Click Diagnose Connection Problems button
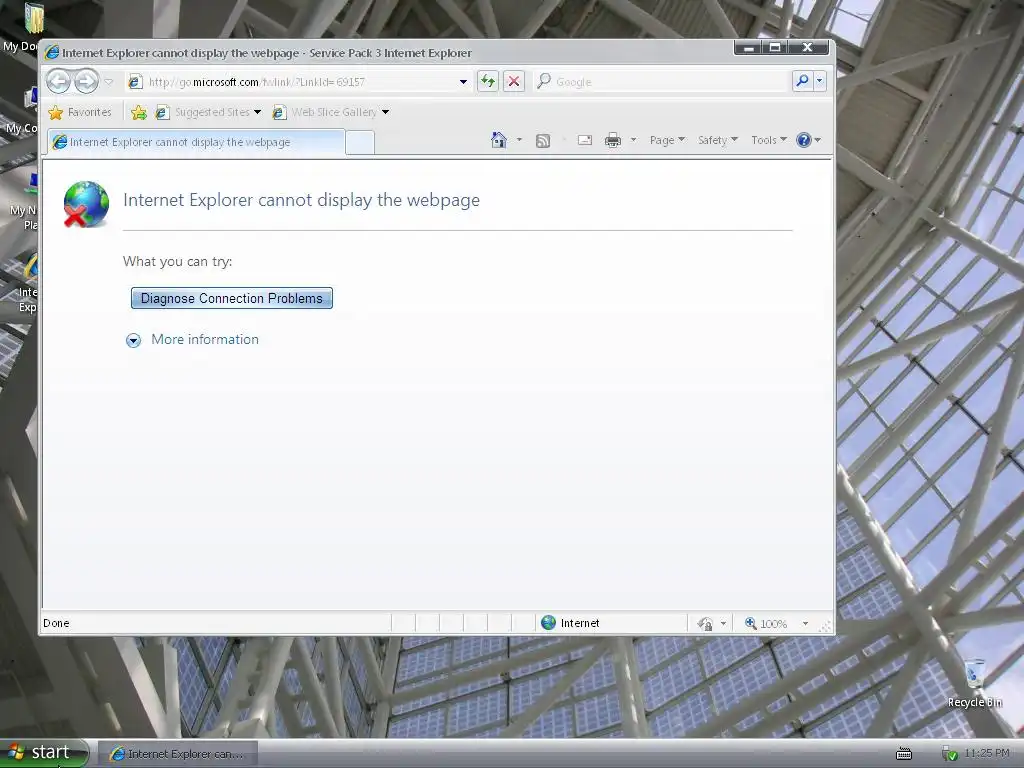Image resolution: width=1024 pixels, height=768 pixels. click(232, 298)
